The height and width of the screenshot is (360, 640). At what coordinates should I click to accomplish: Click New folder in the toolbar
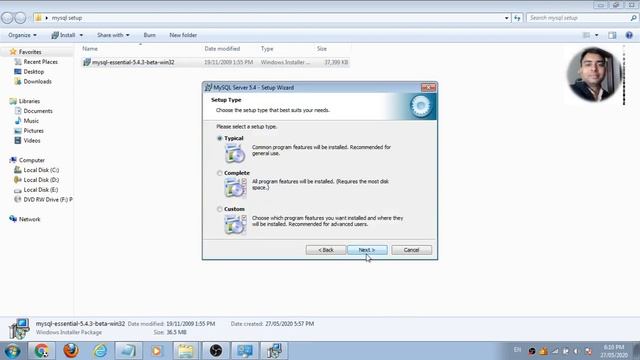coord(183,35)
